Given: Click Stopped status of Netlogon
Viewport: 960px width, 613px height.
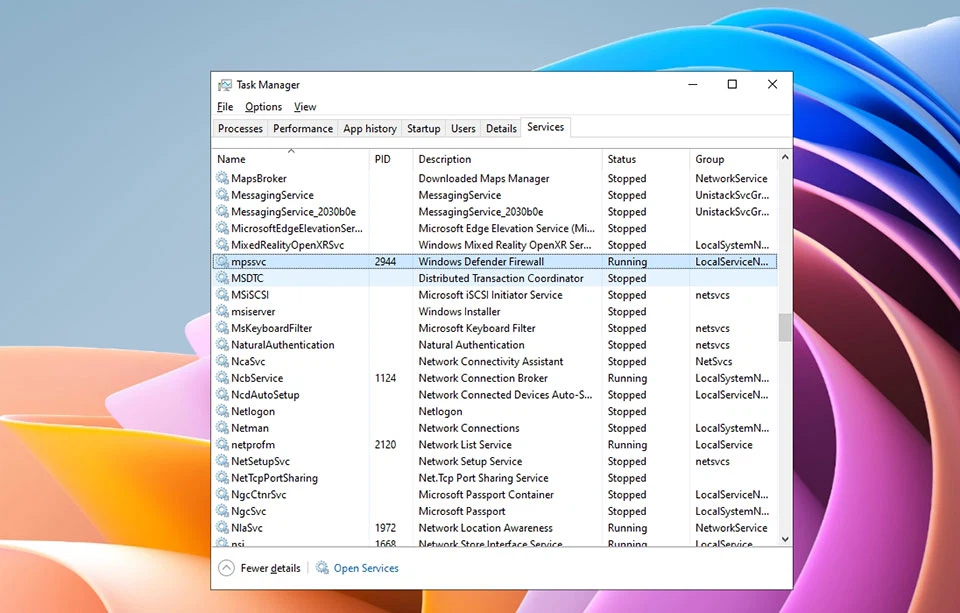Looking at the screenshot, I should click(626, 412).
